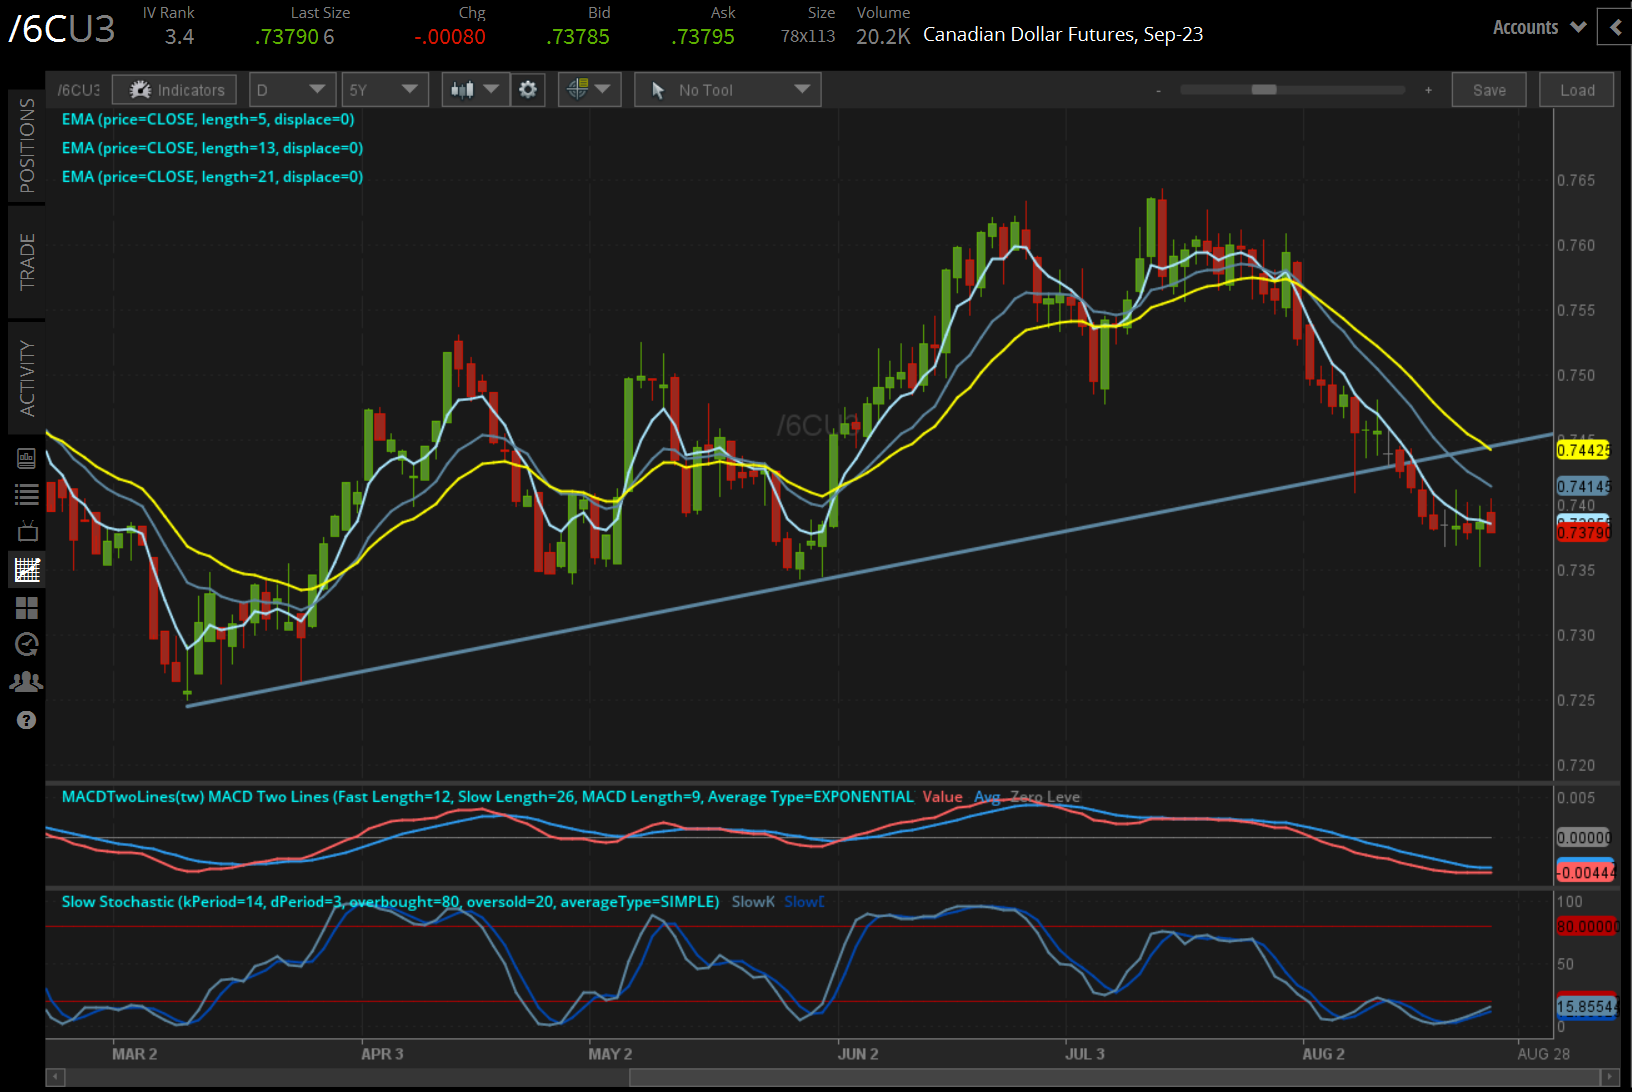Click the clock history icon in sidebar
The height and width of the screenshot is (1092, 1632).
coord(27,645)
